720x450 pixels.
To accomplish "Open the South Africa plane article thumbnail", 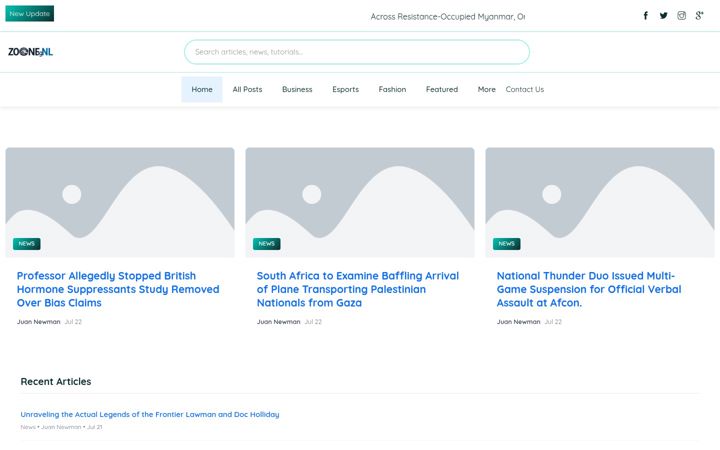I will tap(360, 202).
